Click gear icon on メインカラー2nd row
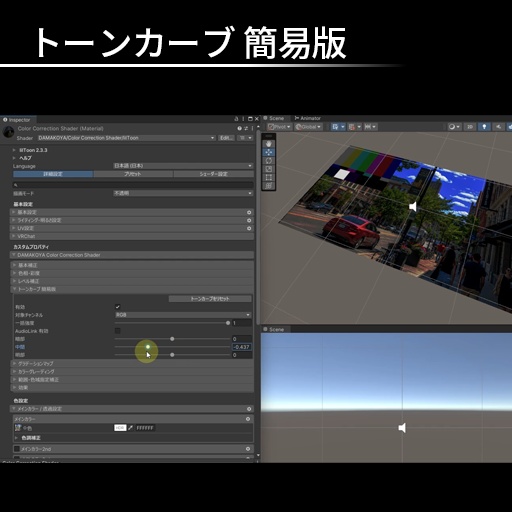 (x=248, y=449)
